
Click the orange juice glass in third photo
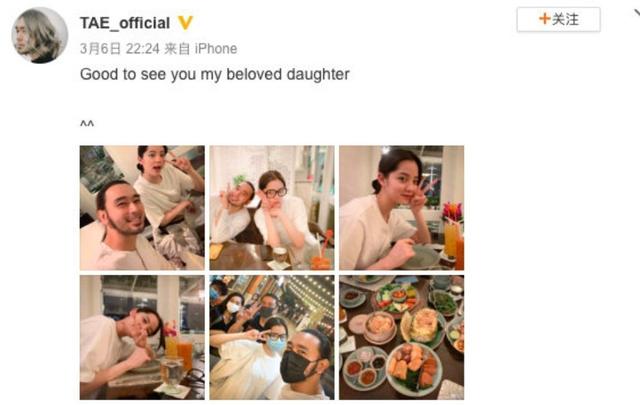(451, 239)
